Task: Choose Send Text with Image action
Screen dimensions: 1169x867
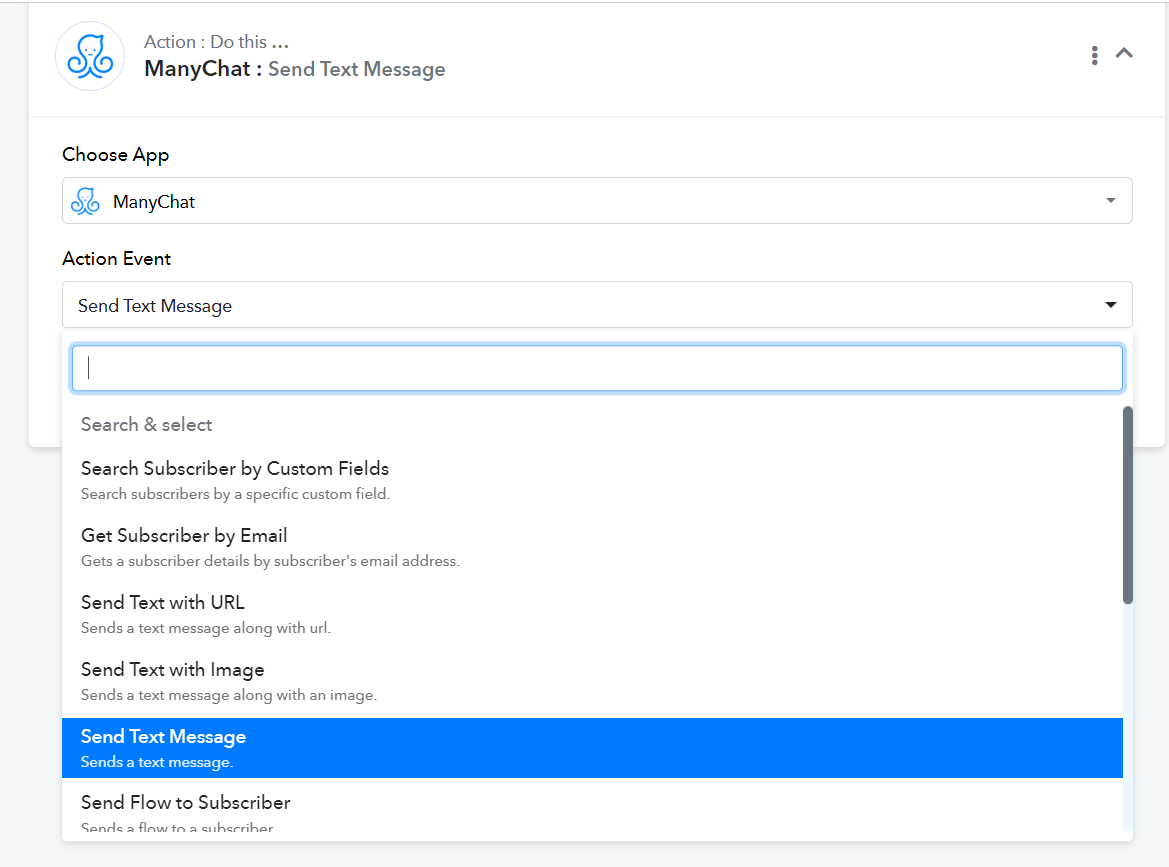Action: tap(592, 681)
